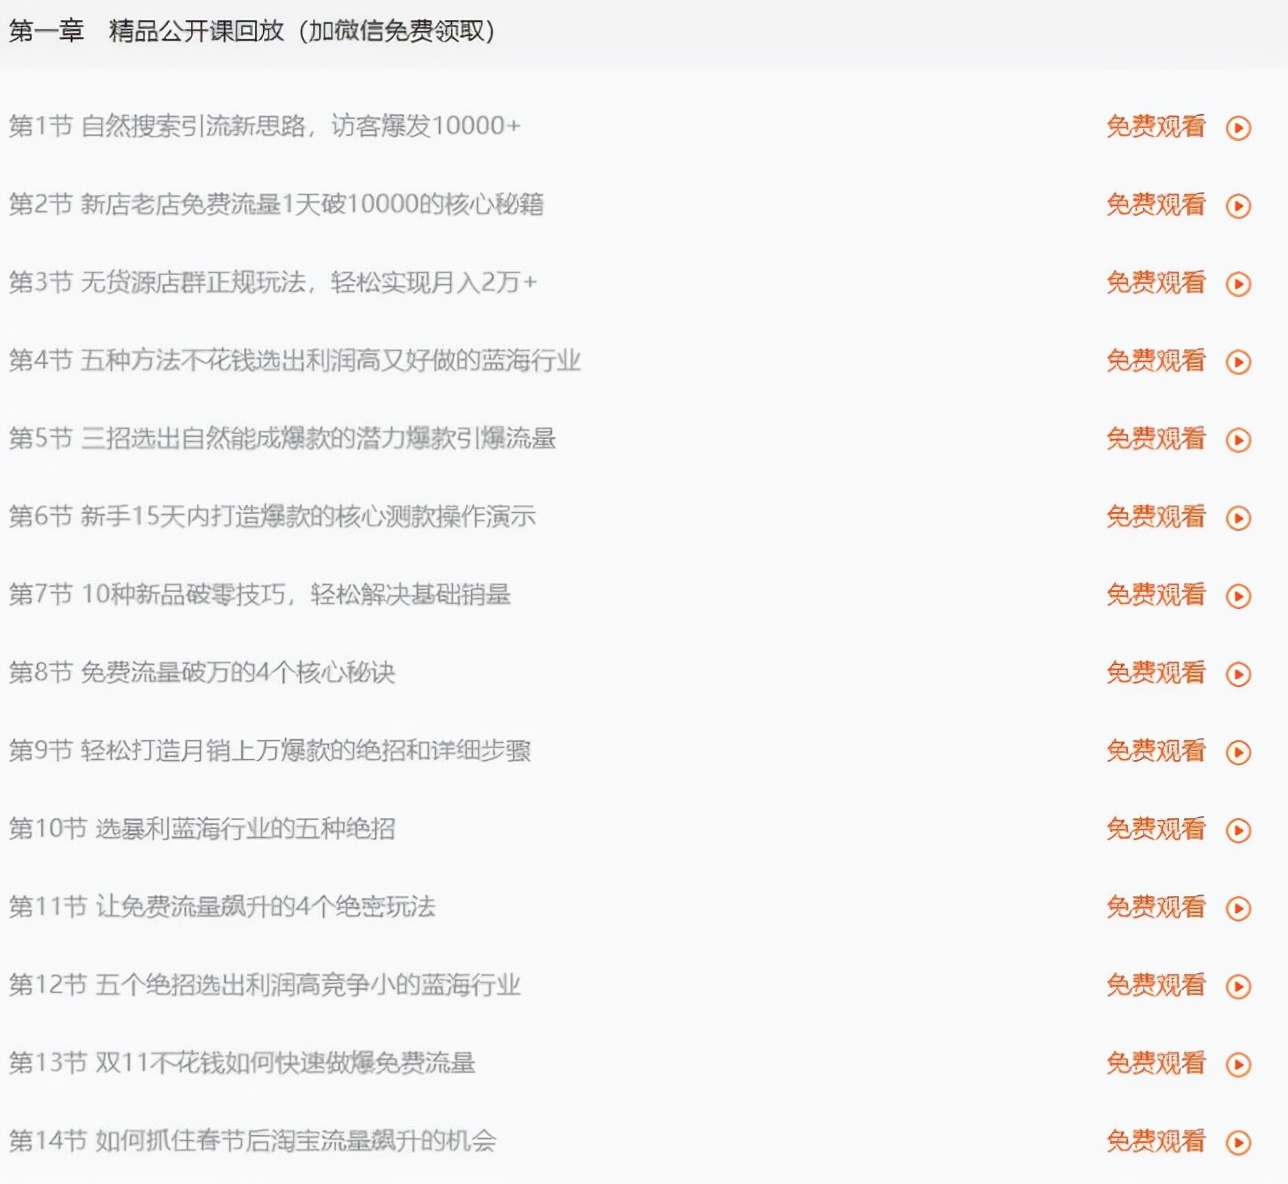This screenshot has height=1184, width=1288.
Task: Click the play icon for 第3节
Action: [x=1238, y=284]
